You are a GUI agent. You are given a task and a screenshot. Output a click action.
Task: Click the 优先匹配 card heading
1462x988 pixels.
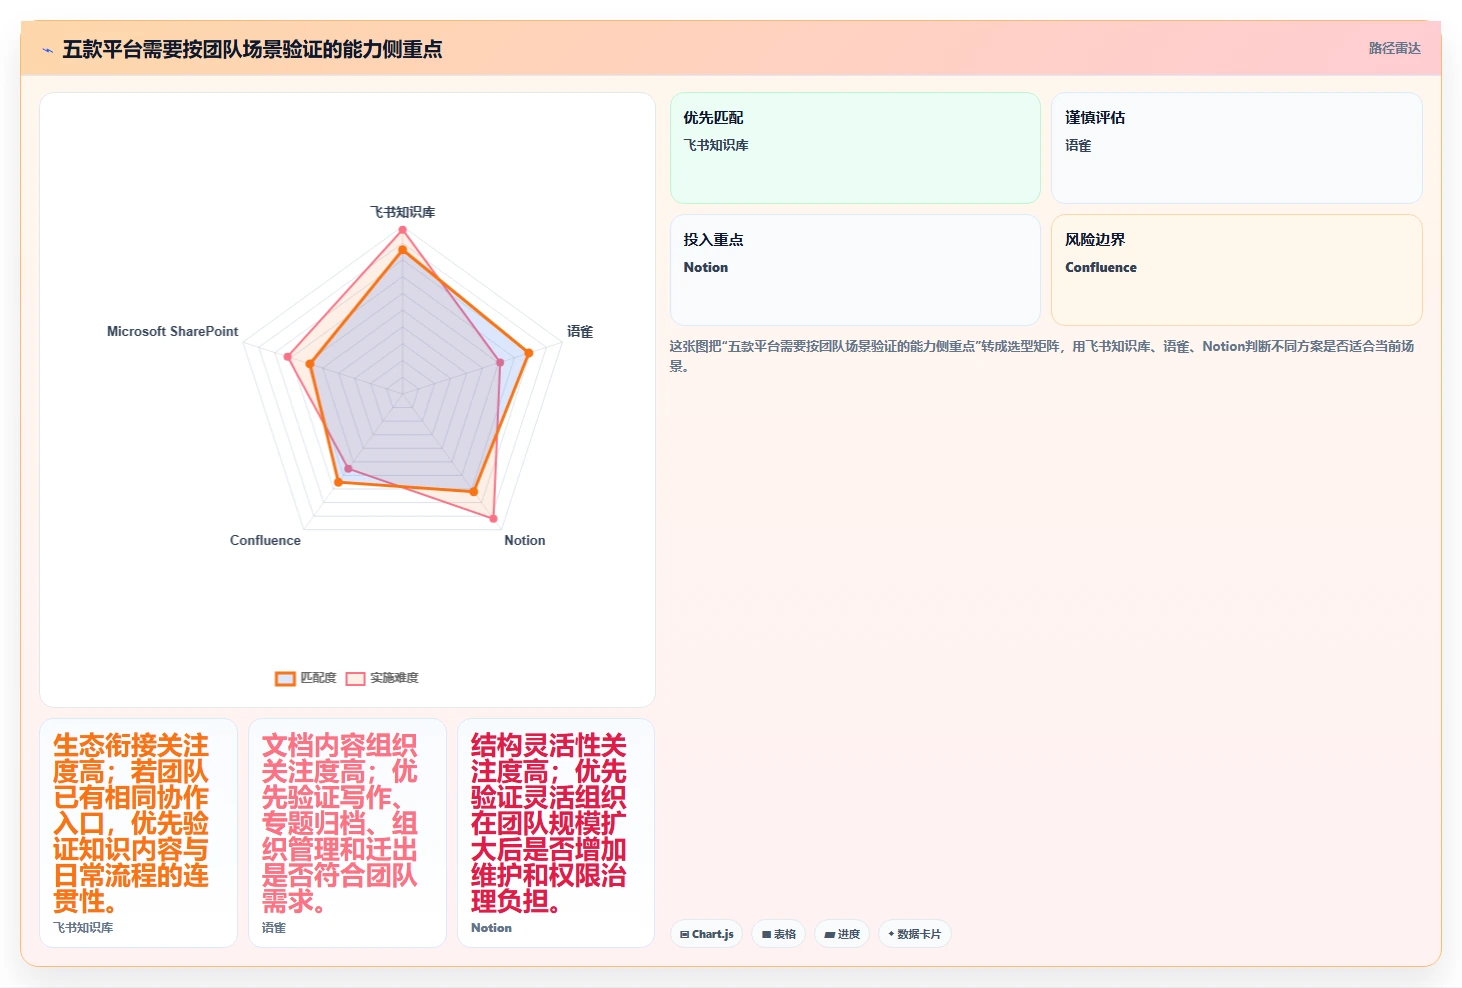click(x=713, y=117)
